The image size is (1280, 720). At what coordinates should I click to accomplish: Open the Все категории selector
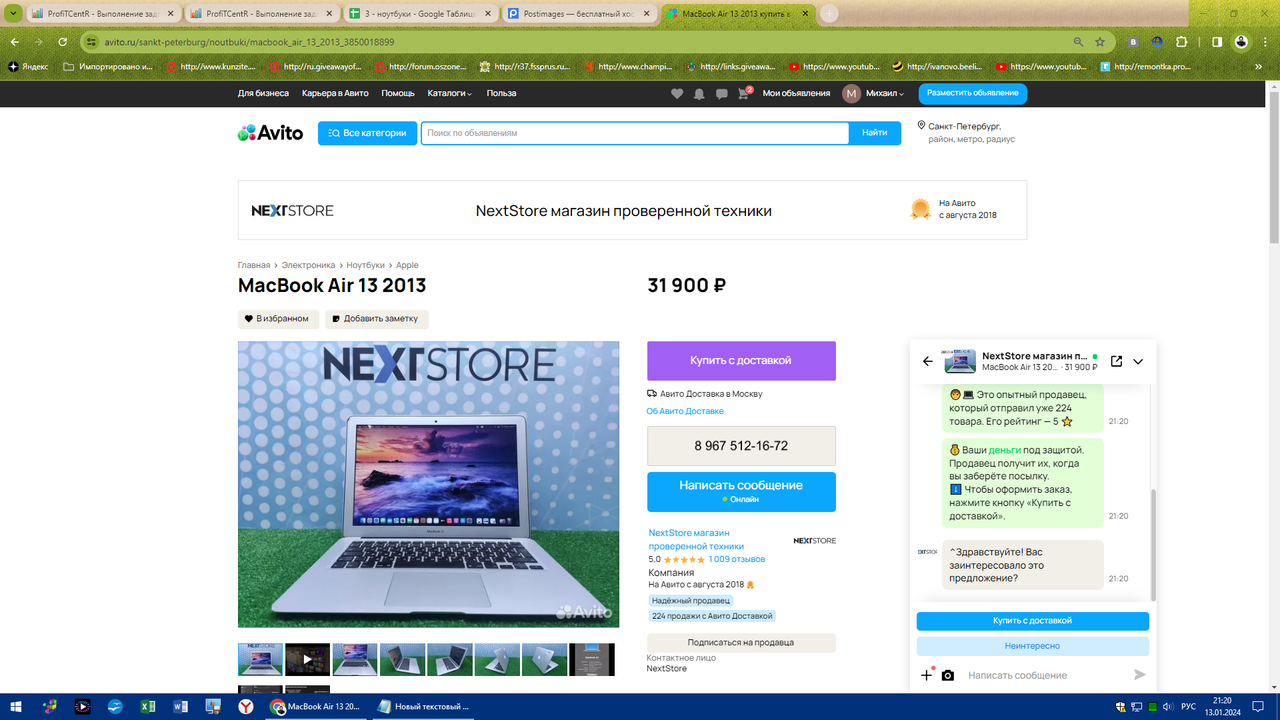coord(367,132)
